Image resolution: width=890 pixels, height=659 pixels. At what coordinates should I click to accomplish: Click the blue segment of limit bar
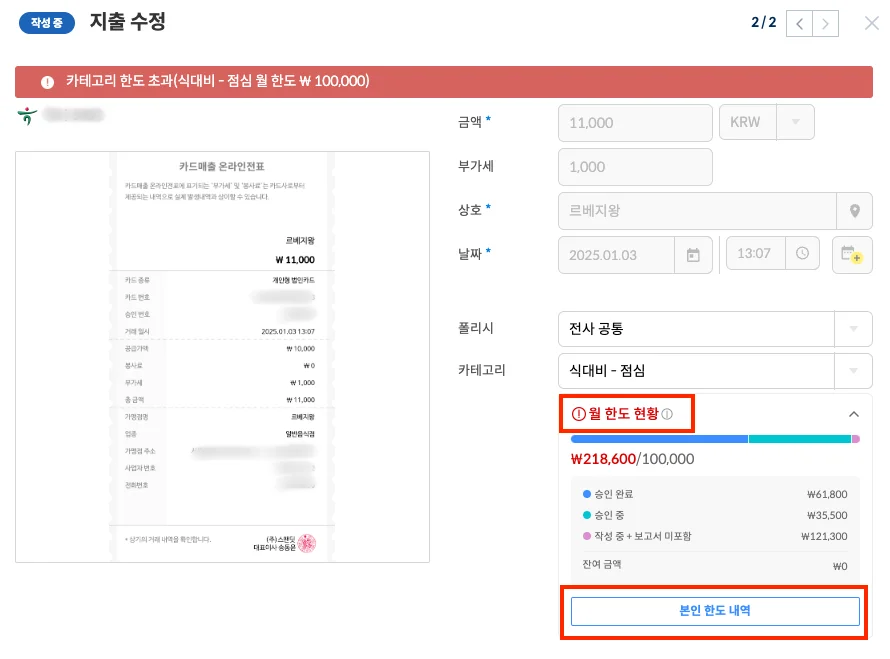click(x=659, y=439)
